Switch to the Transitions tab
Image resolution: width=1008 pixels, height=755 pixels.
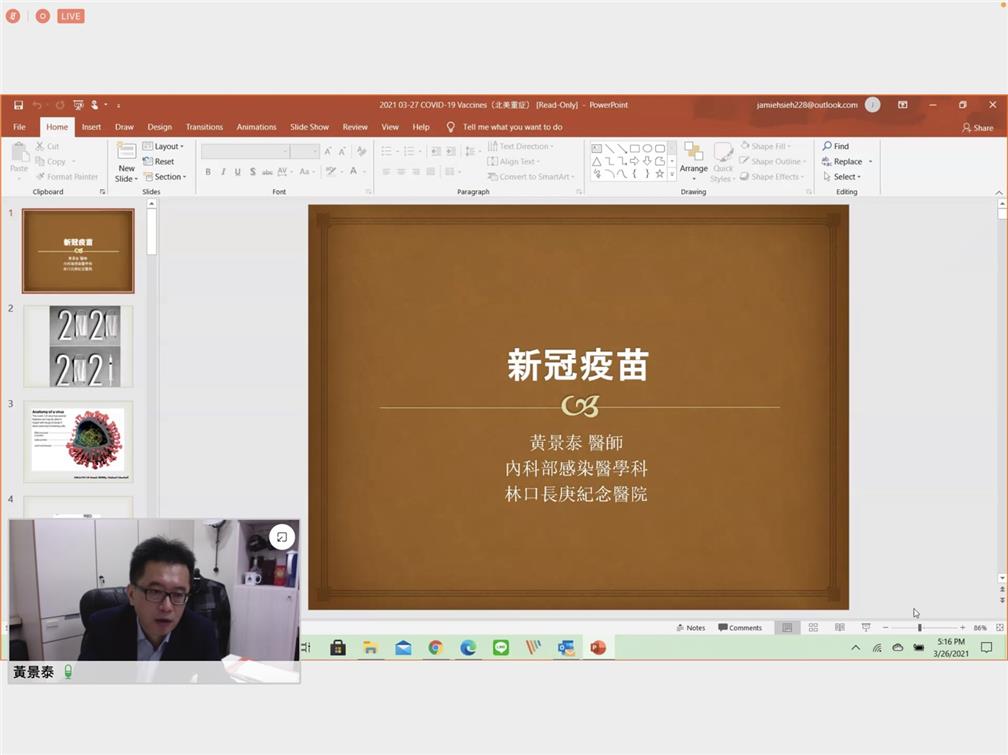[204, 127]
